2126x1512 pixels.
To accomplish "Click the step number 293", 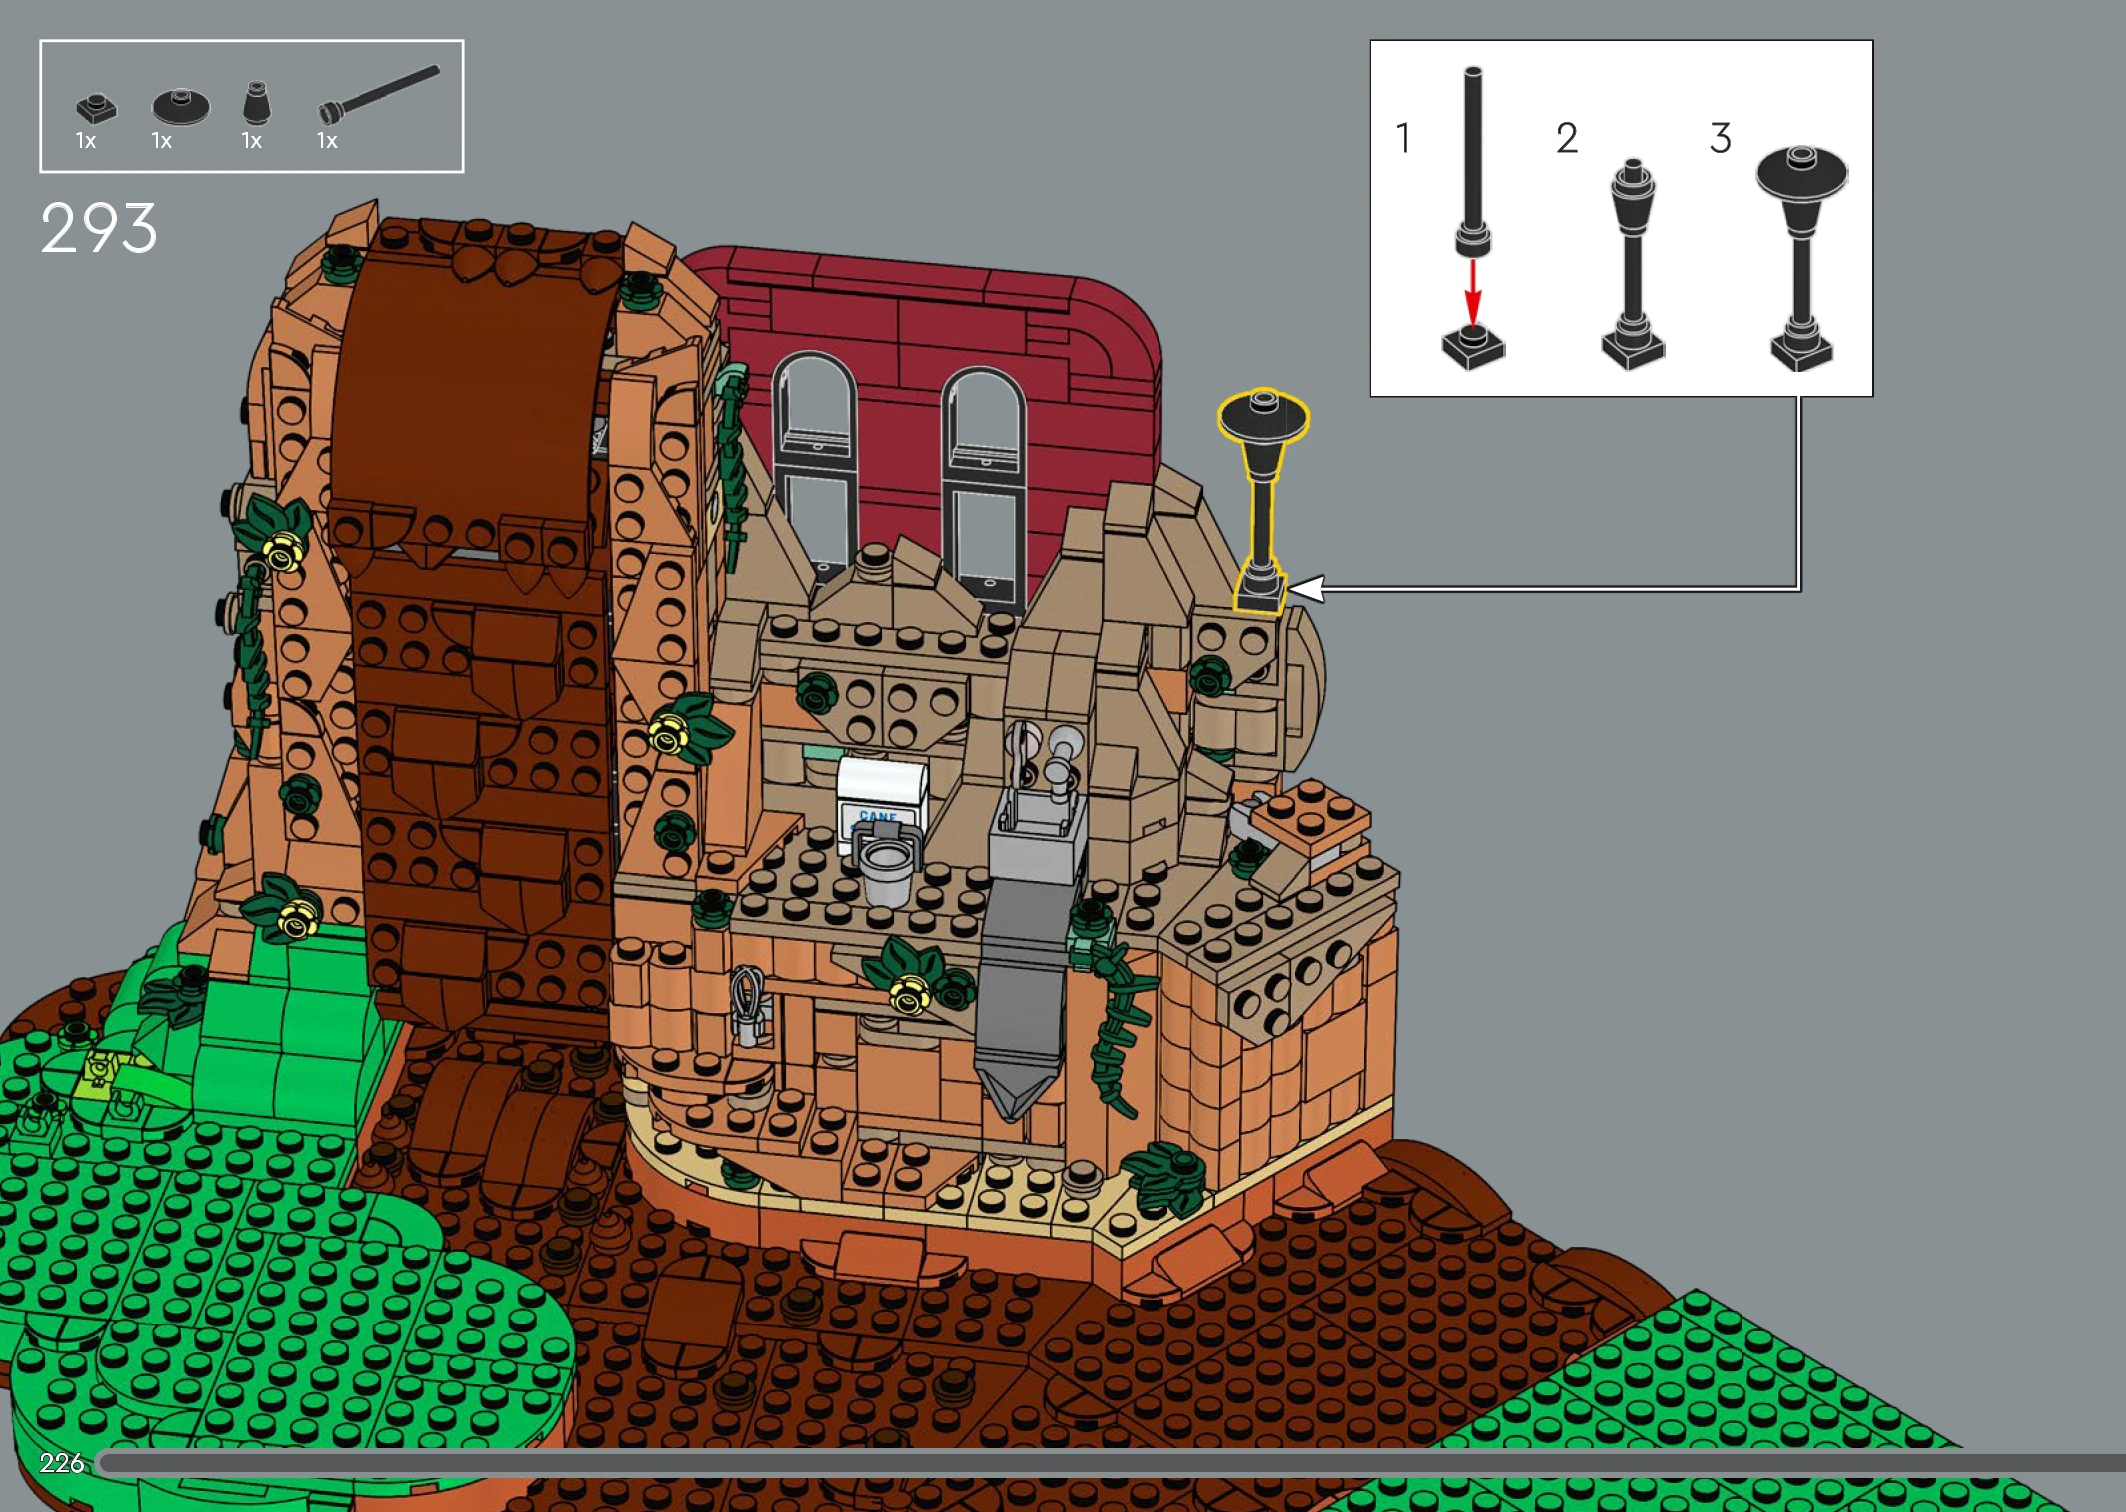I will click(x=98, y=228).
